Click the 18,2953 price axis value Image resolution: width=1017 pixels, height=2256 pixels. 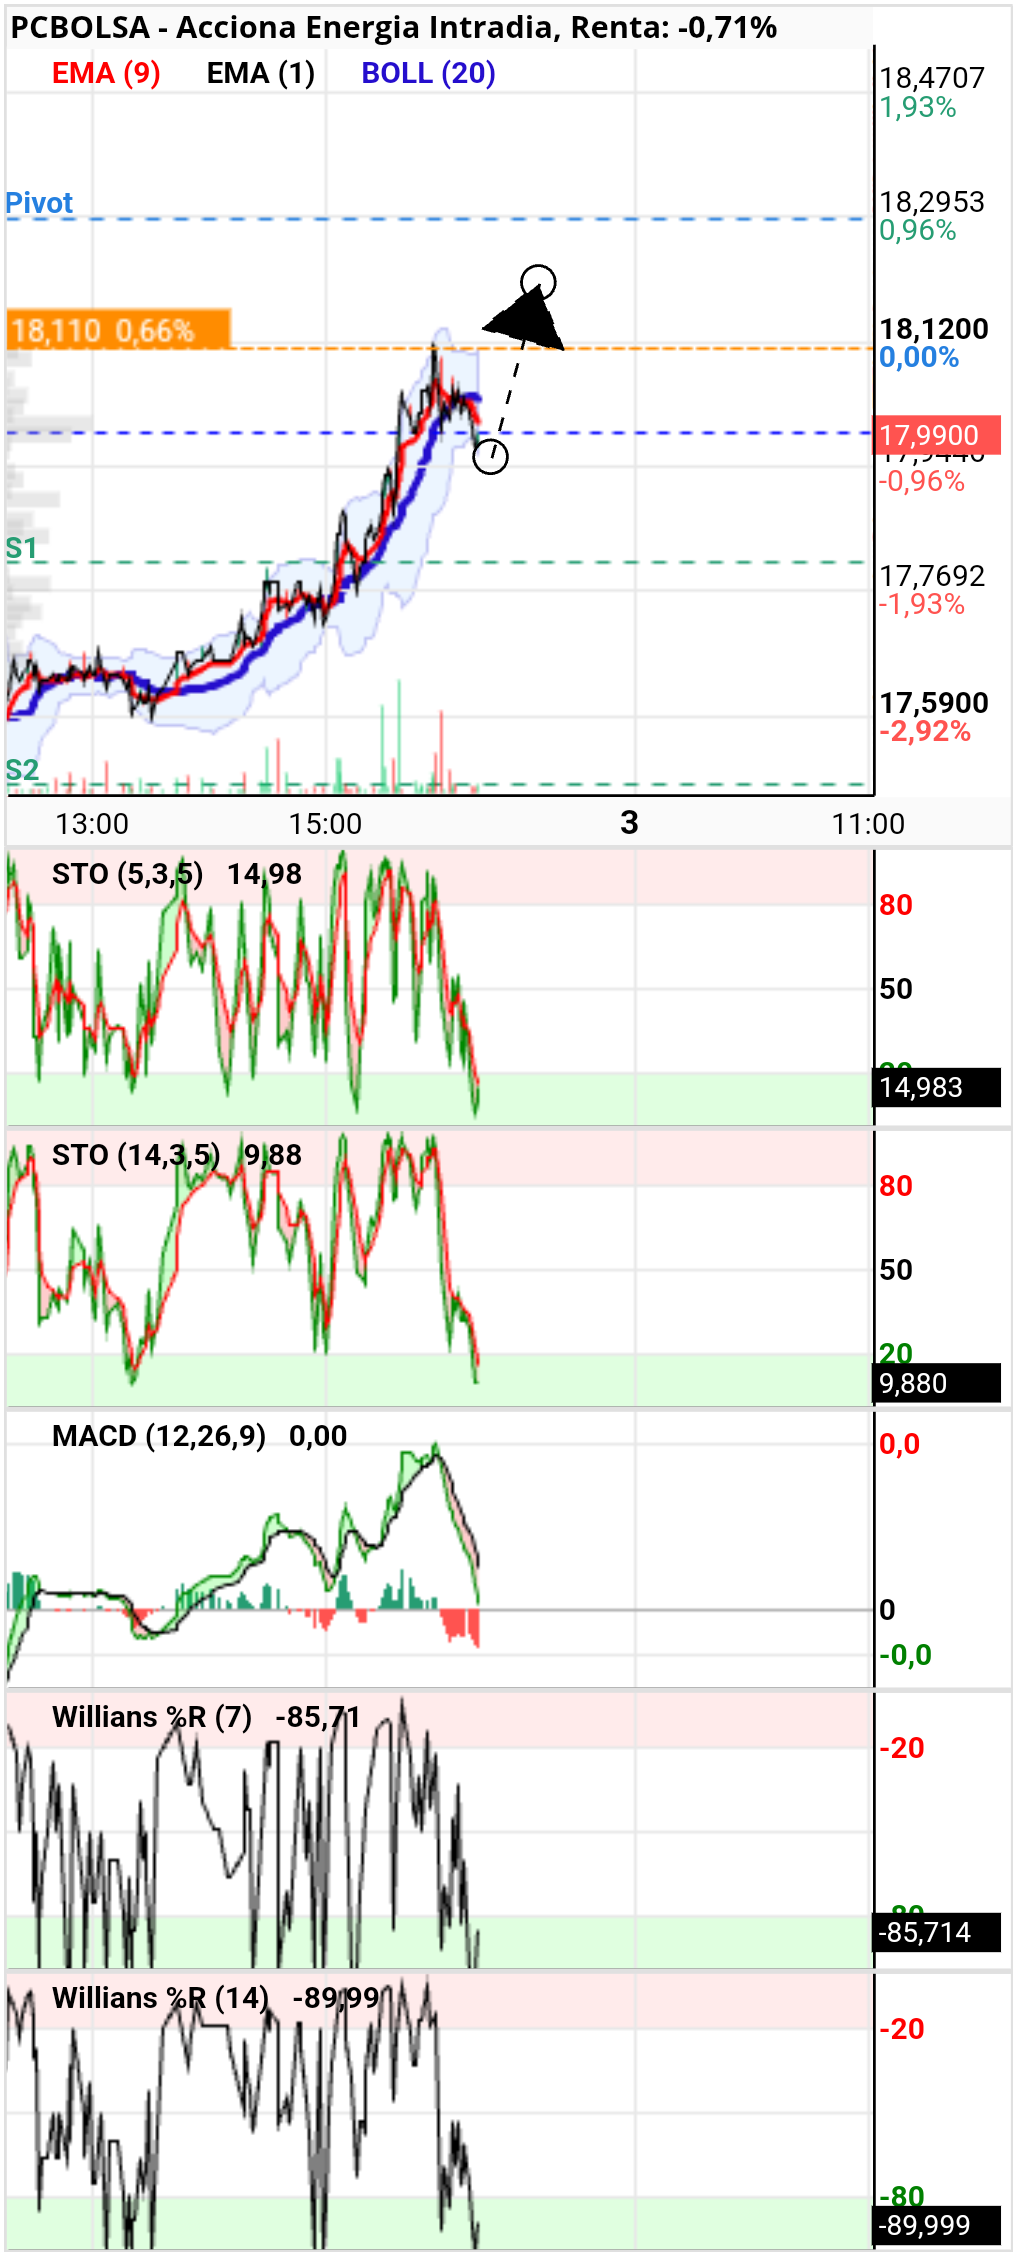pyautogui.click(x=931, y=202)
